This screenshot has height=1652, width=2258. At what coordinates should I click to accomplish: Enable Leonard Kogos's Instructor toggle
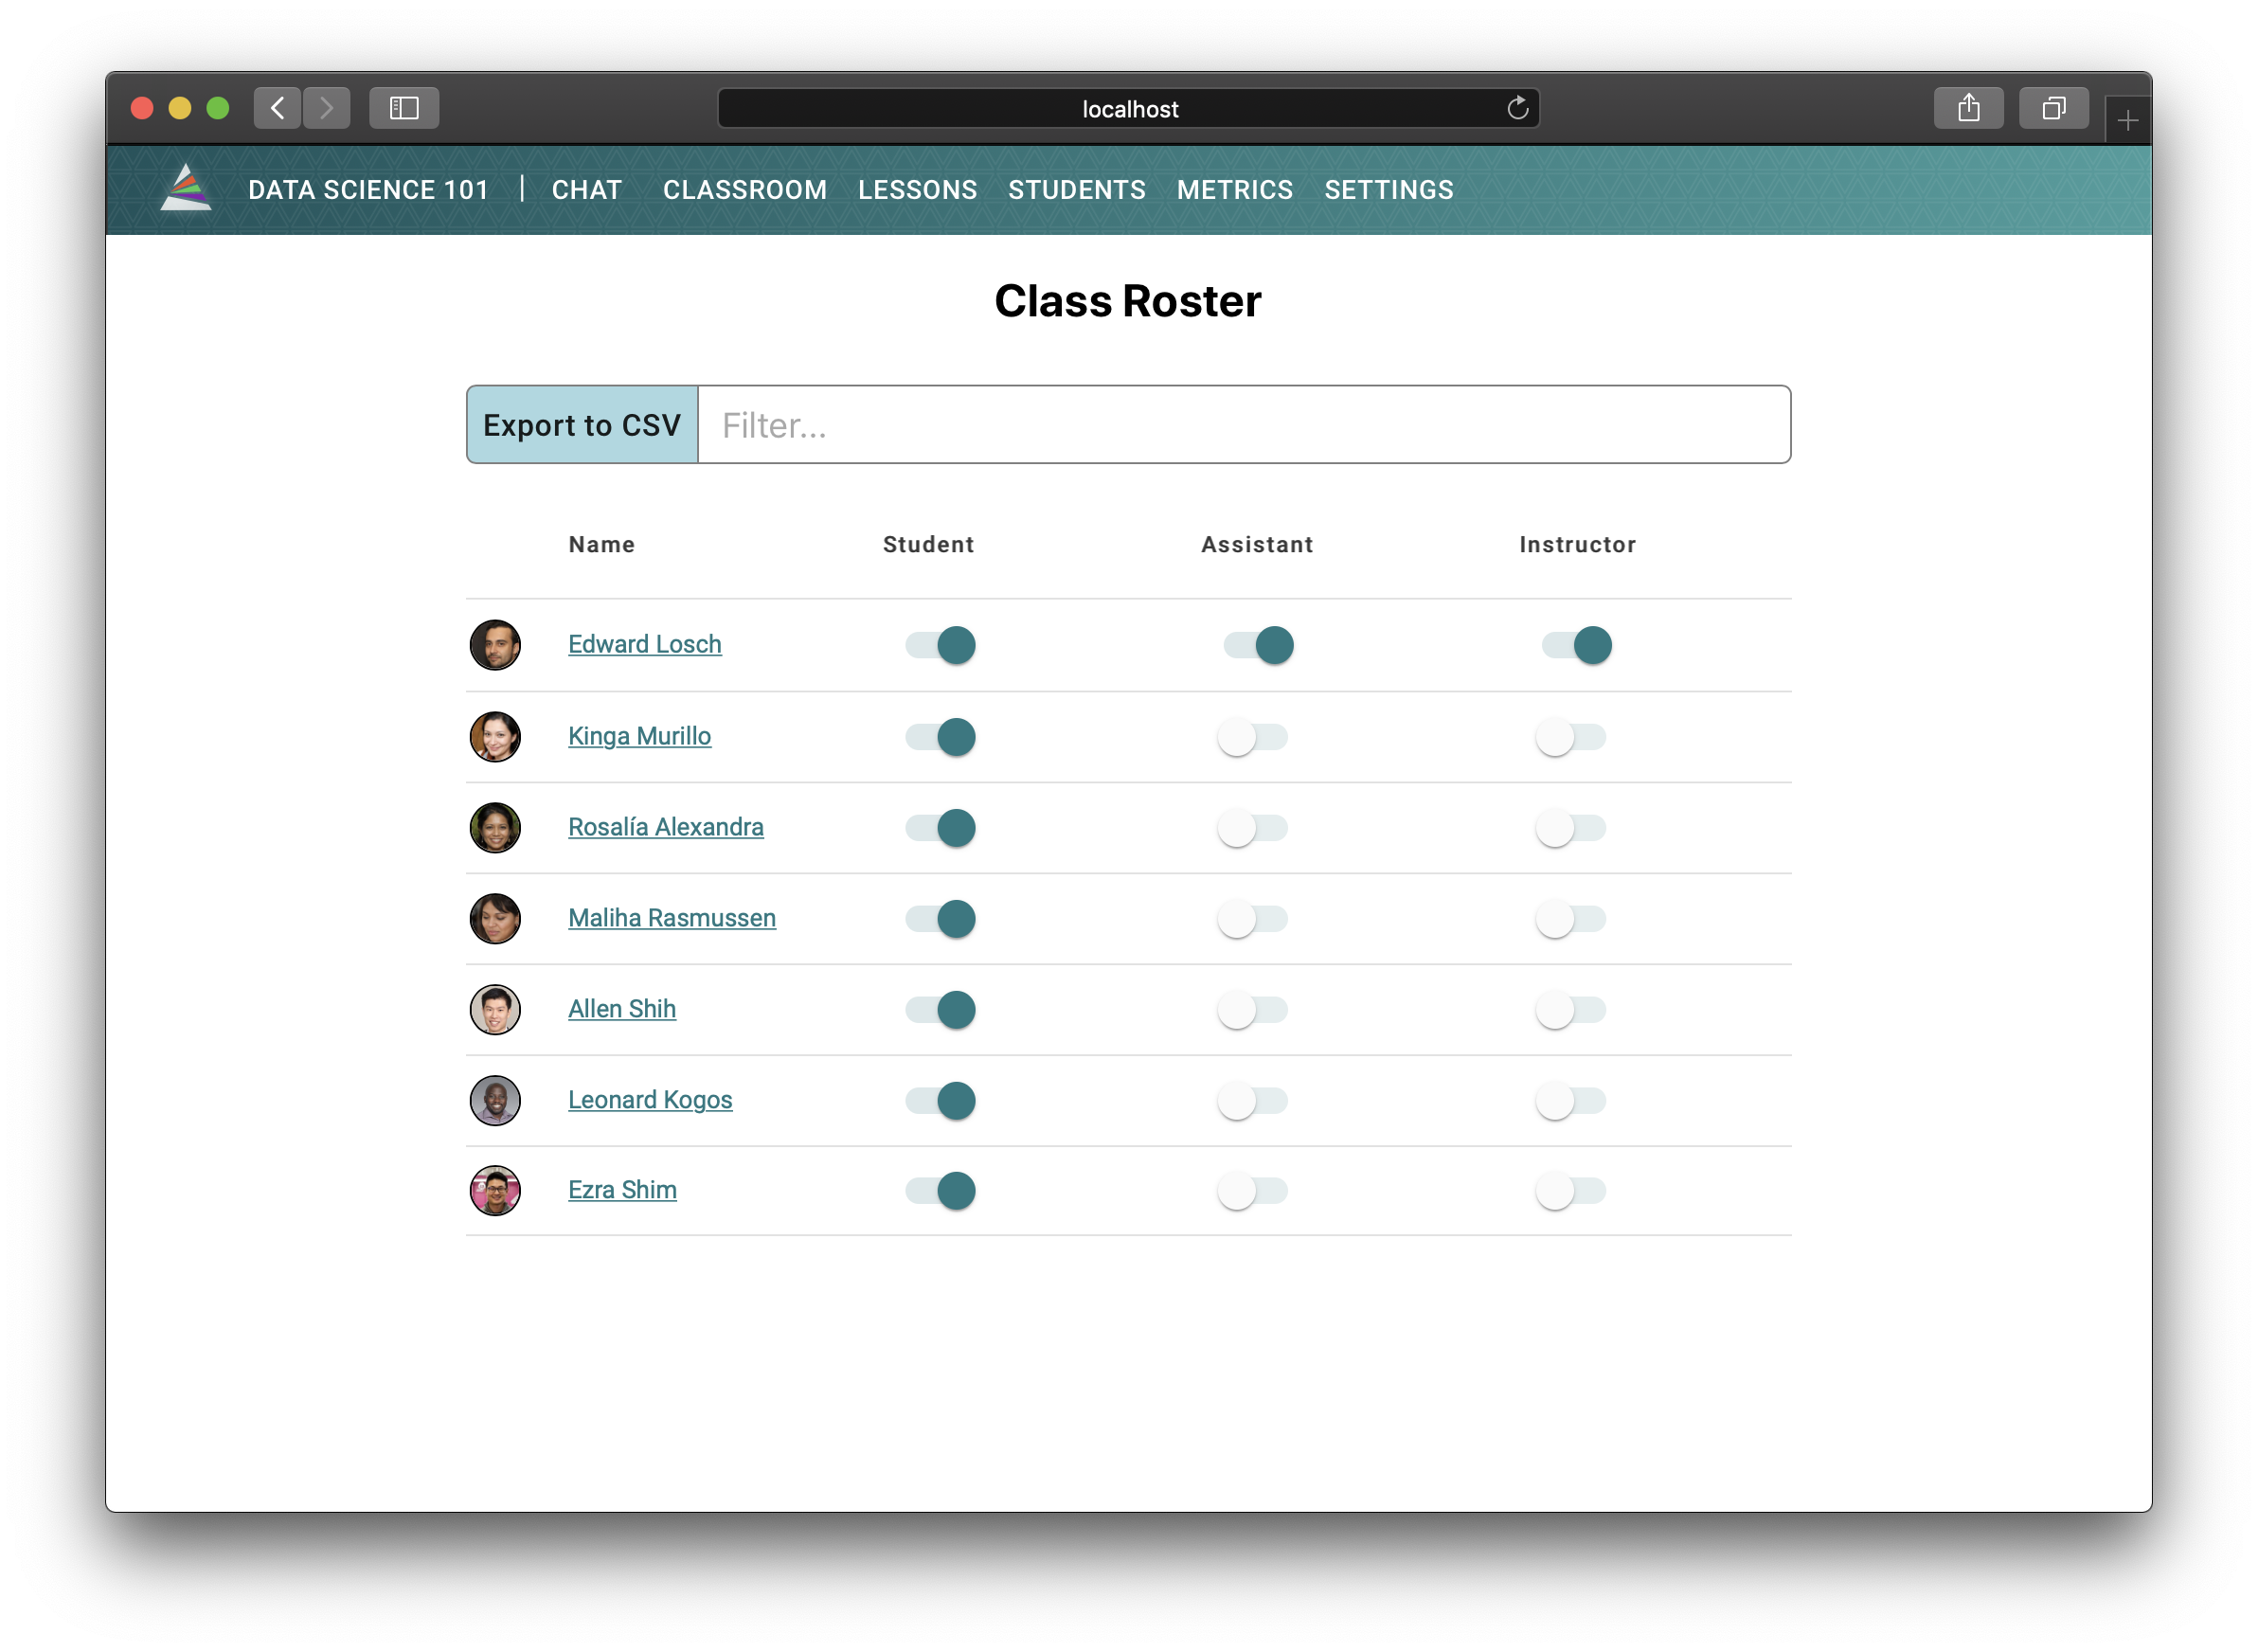1570,1101
